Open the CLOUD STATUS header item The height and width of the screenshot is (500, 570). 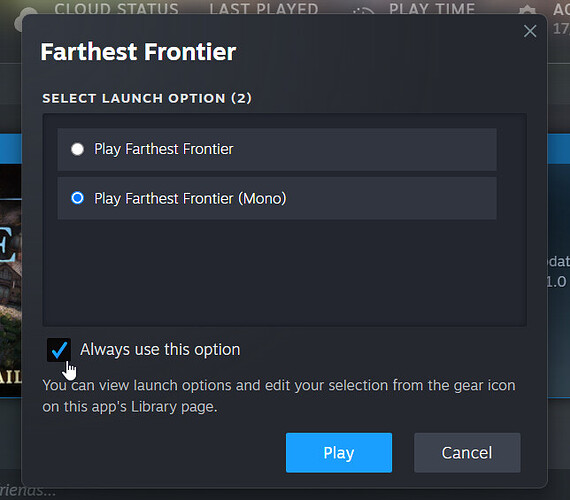pyautogui.click(x=116, y=9)
